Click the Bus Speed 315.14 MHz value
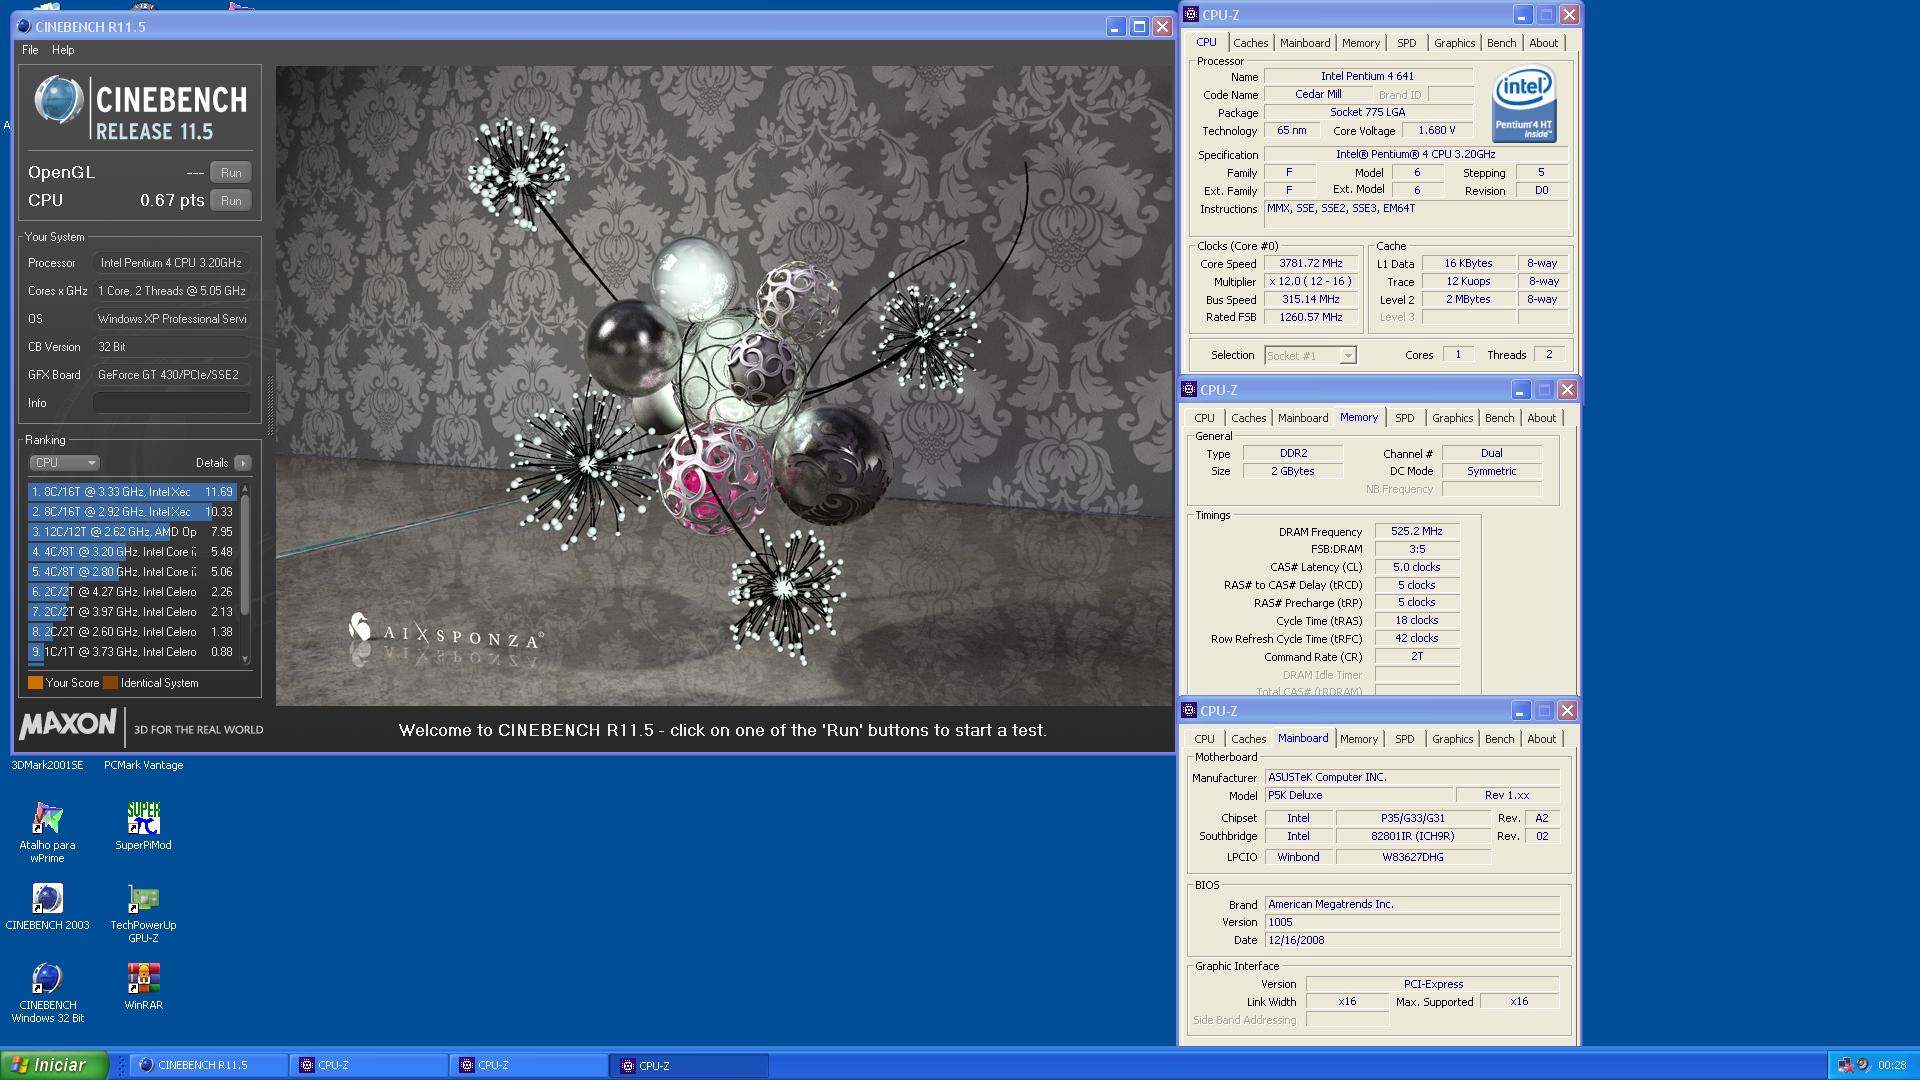1920x1080 pixels. tap(1310, 300)
